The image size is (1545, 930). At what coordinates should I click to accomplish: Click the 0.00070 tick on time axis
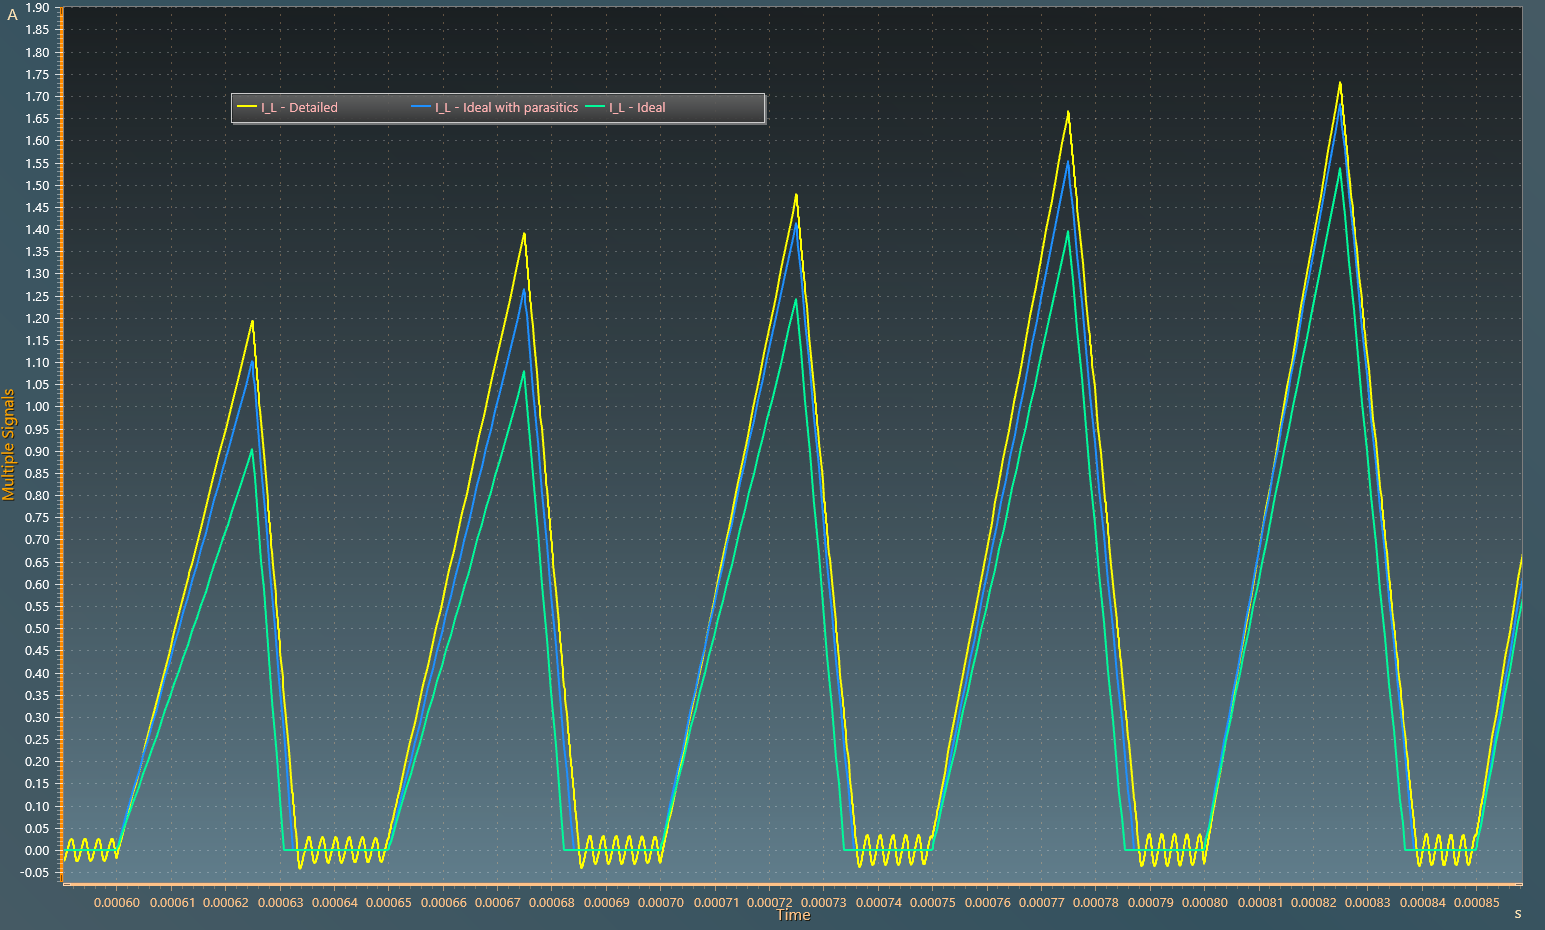click(661, 903)
